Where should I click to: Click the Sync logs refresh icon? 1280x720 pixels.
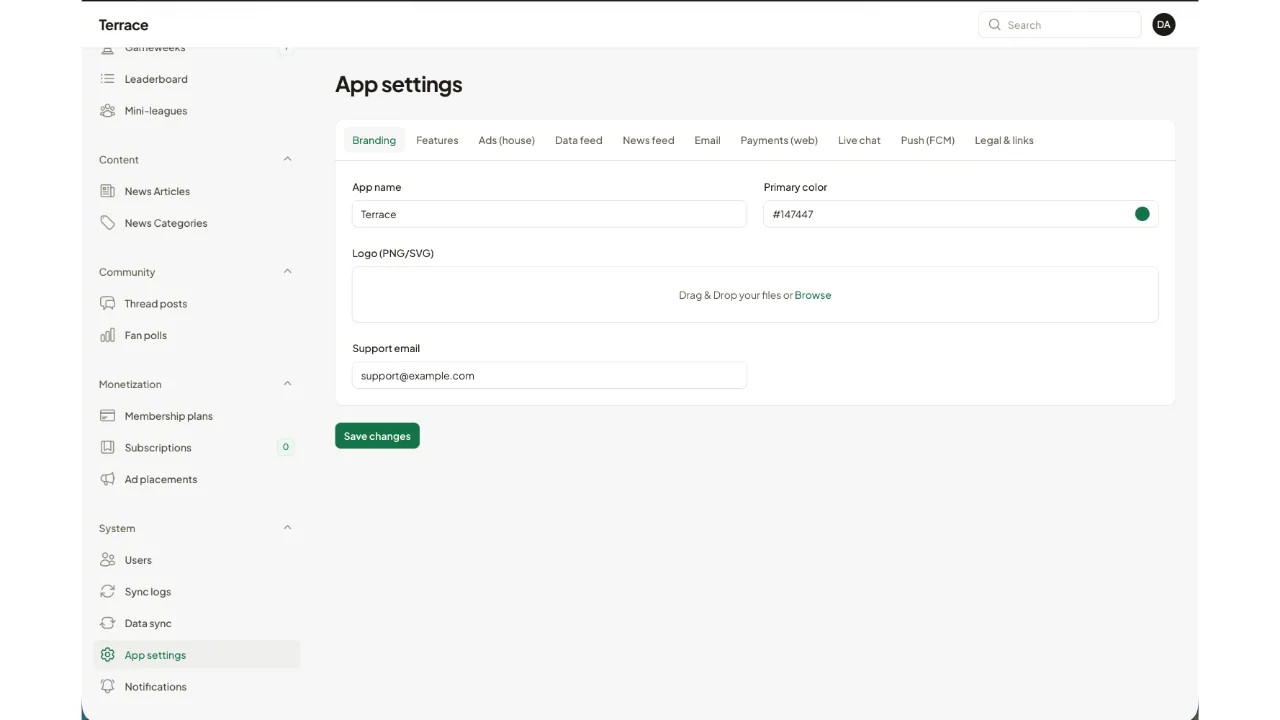(x=108, y=592)
